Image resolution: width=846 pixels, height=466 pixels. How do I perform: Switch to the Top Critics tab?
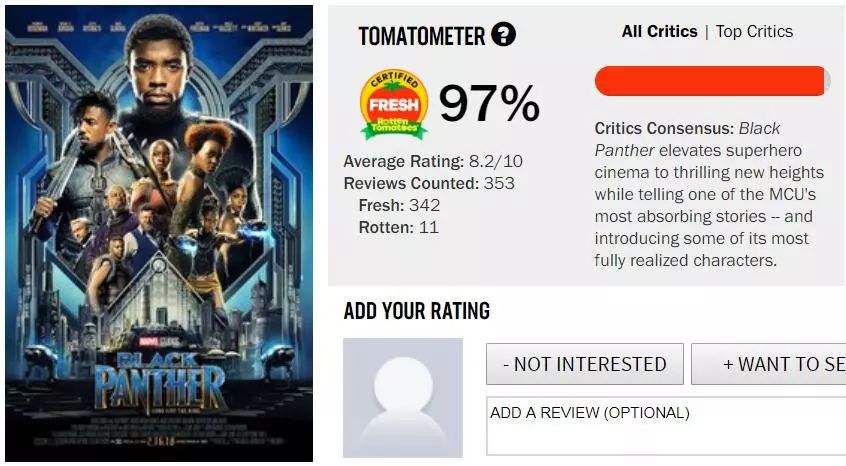754,32
